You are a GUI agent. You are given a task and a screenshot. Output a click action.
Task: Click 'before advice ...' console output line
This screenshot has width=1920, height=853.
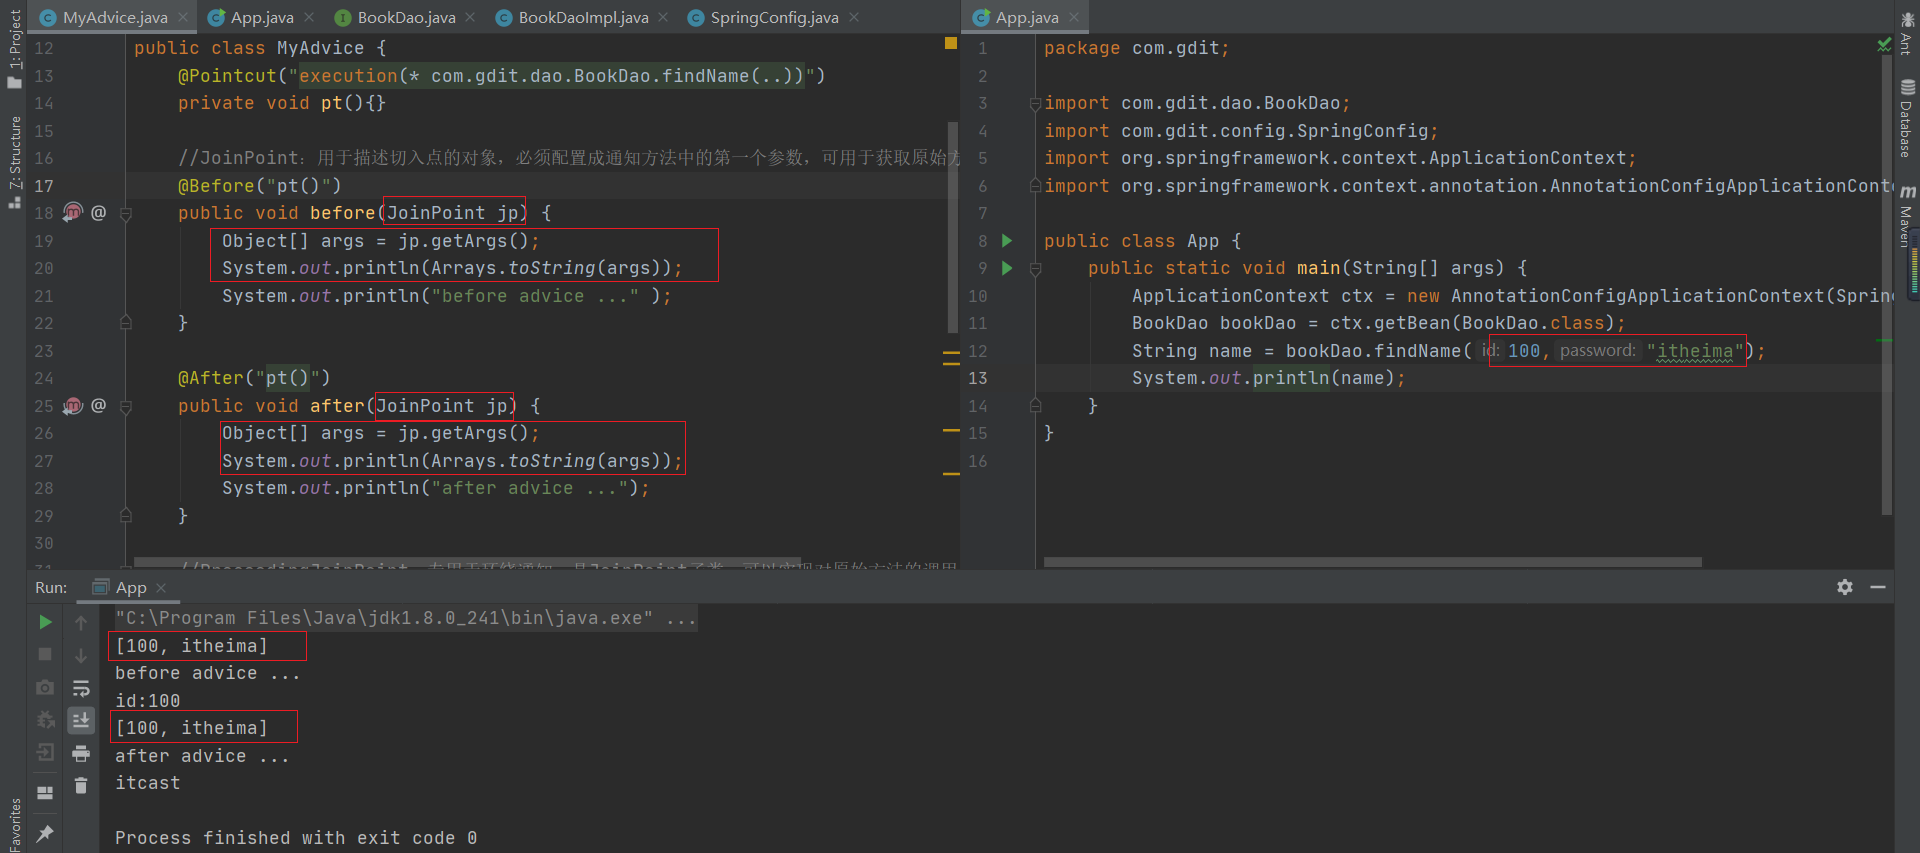207,673
